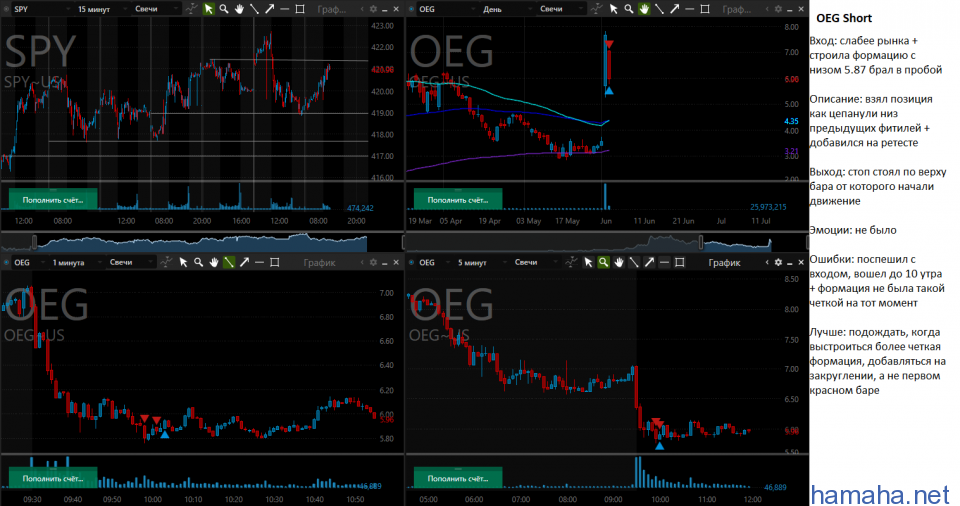Image resolution: width=960 pixels, height=506 pixels.
Task: Click SPY range navigator overview strip
Action: (x=201, y=242)
